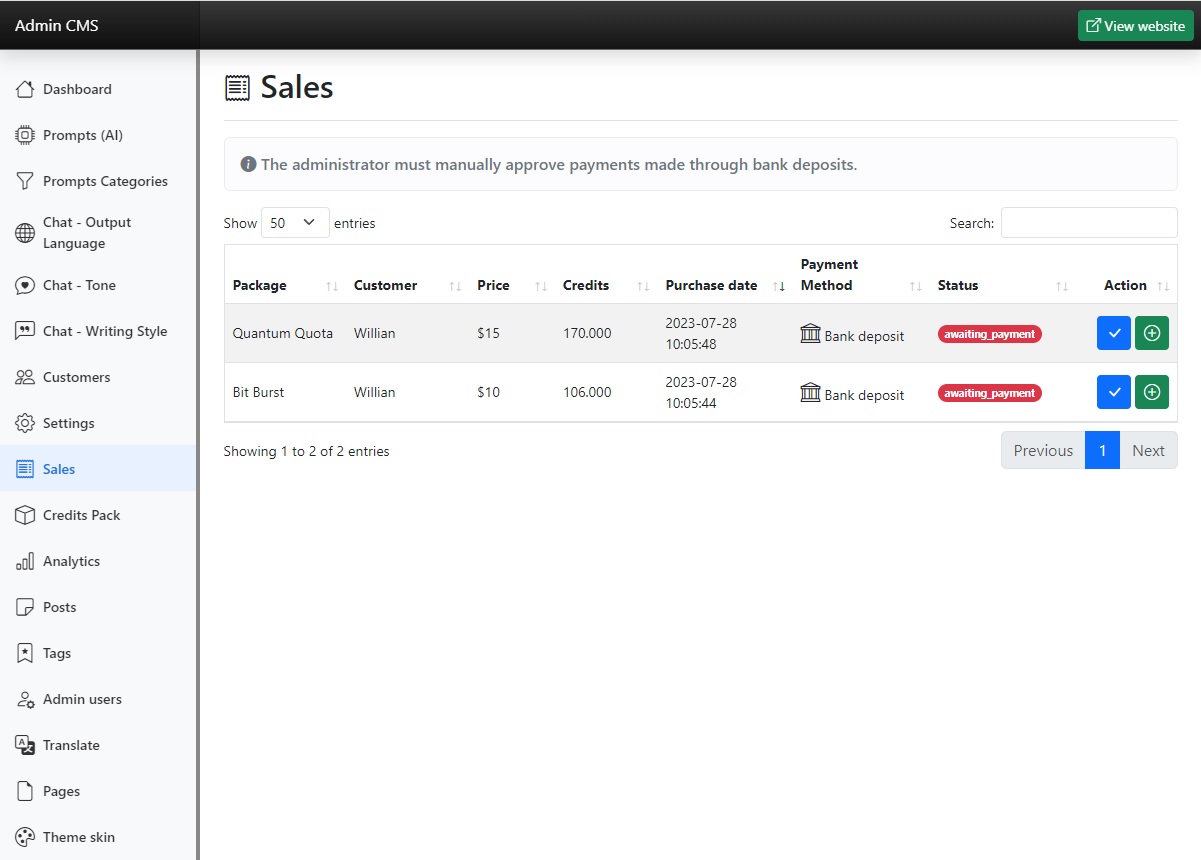The width and height of the screenshot is (1201, 860).
Task: Click the Next pagination button
Action: point(1148,450)
